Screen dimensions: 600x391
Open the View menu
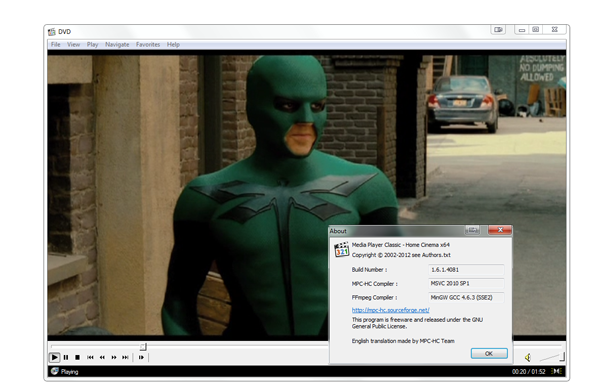[73, 44]
